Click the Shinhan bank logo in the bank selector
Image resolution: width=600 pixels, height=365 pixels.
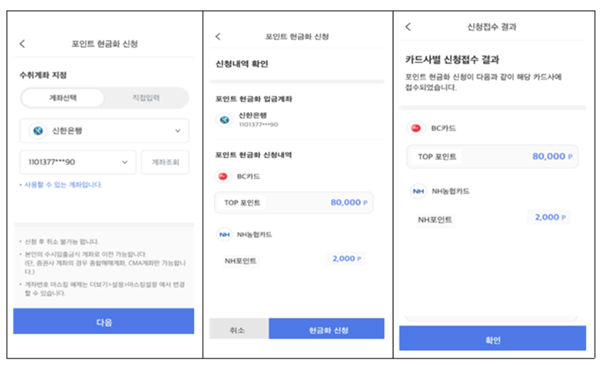(38, 130)
